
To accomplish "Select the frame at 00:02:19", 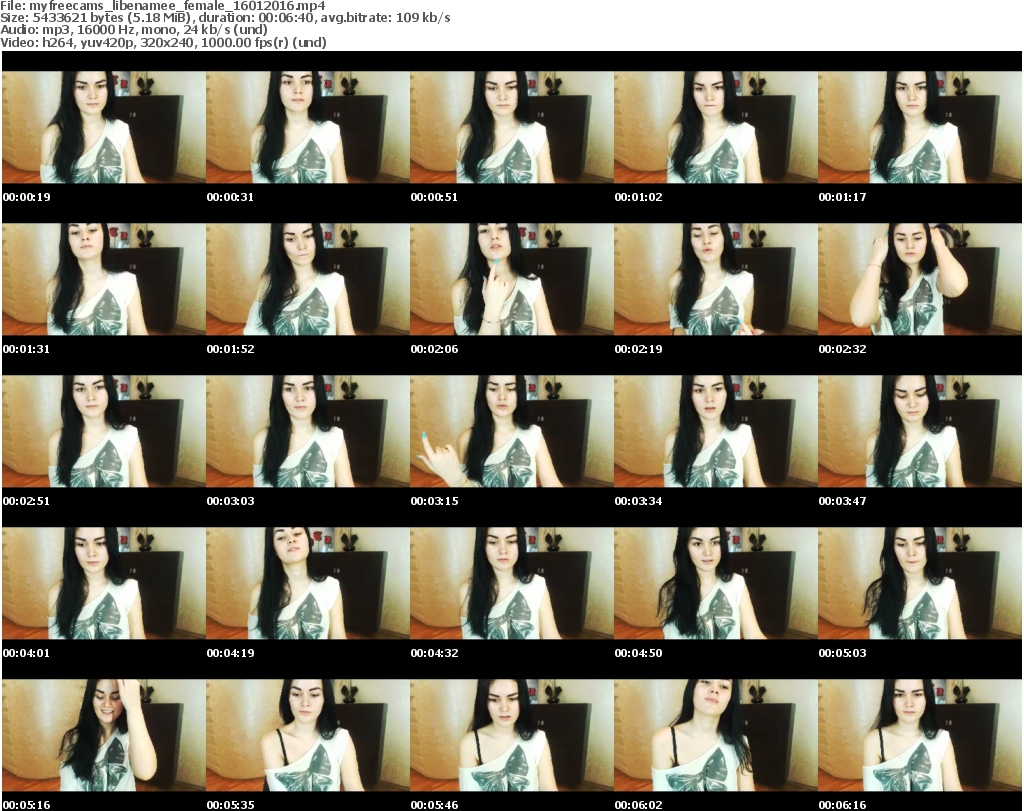I will (x=716, y=279).
